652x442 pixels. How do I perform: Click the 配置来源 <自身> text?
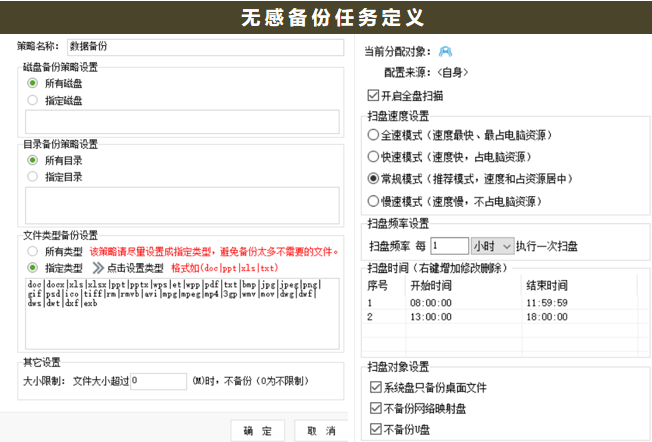tap(426, 73)
